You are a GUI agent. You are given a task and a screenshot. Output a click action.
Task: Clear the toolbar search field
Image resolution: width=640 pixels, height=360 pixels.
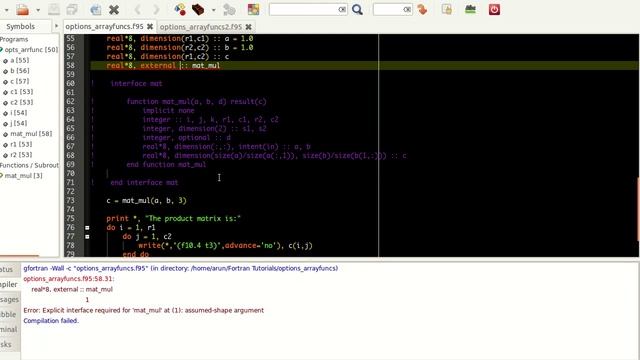click(342, 9)
